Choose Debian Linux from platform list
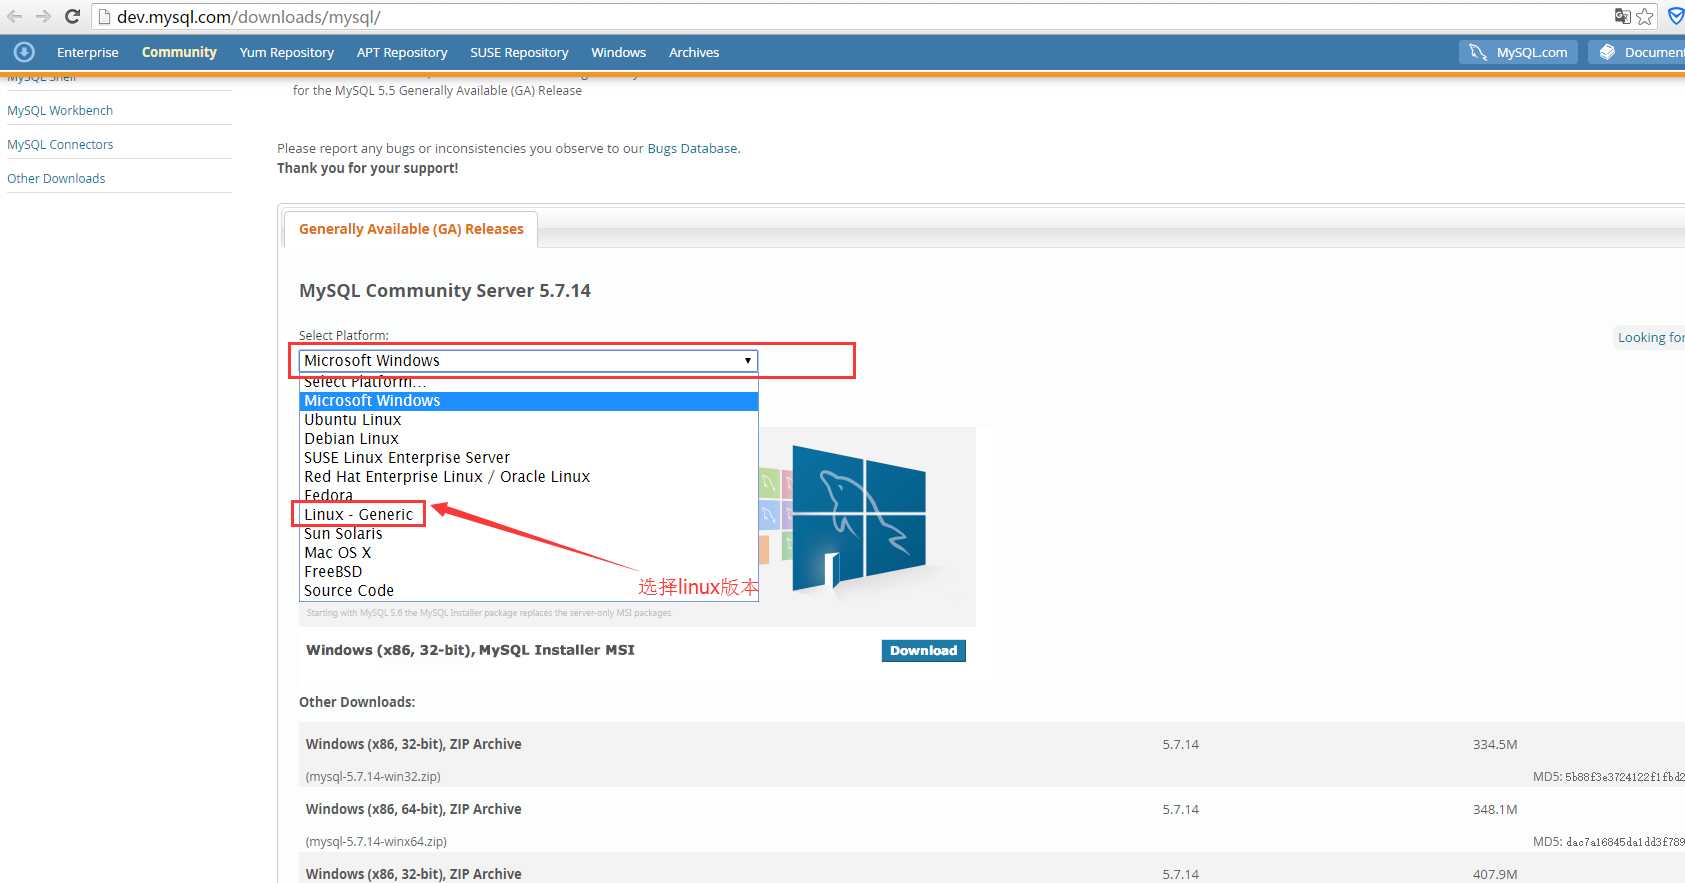1685x883 pixels. [528, 439]
